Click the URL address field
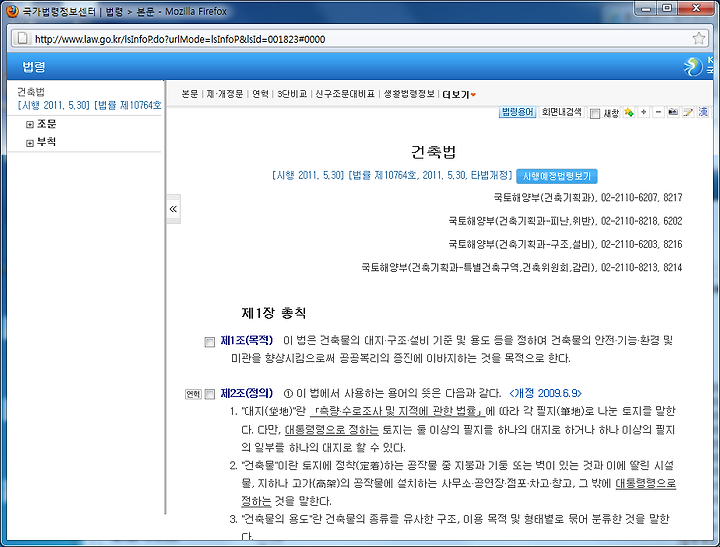720x547 pixels. tap(360, 39)
